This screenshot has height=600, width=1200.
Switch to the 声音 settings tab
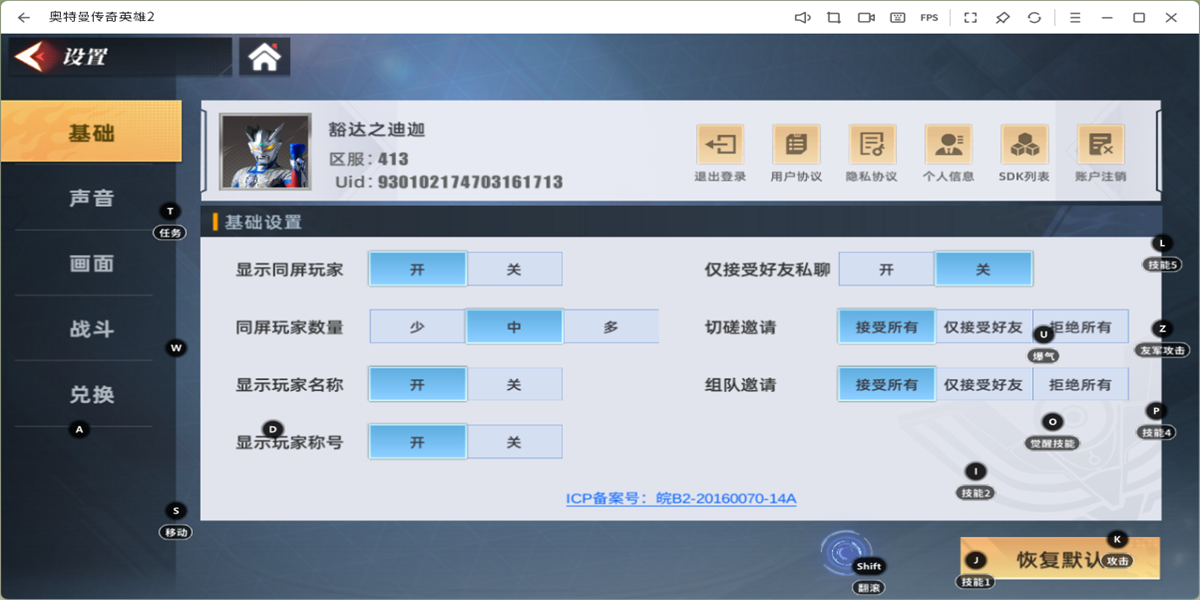point(91,198)
